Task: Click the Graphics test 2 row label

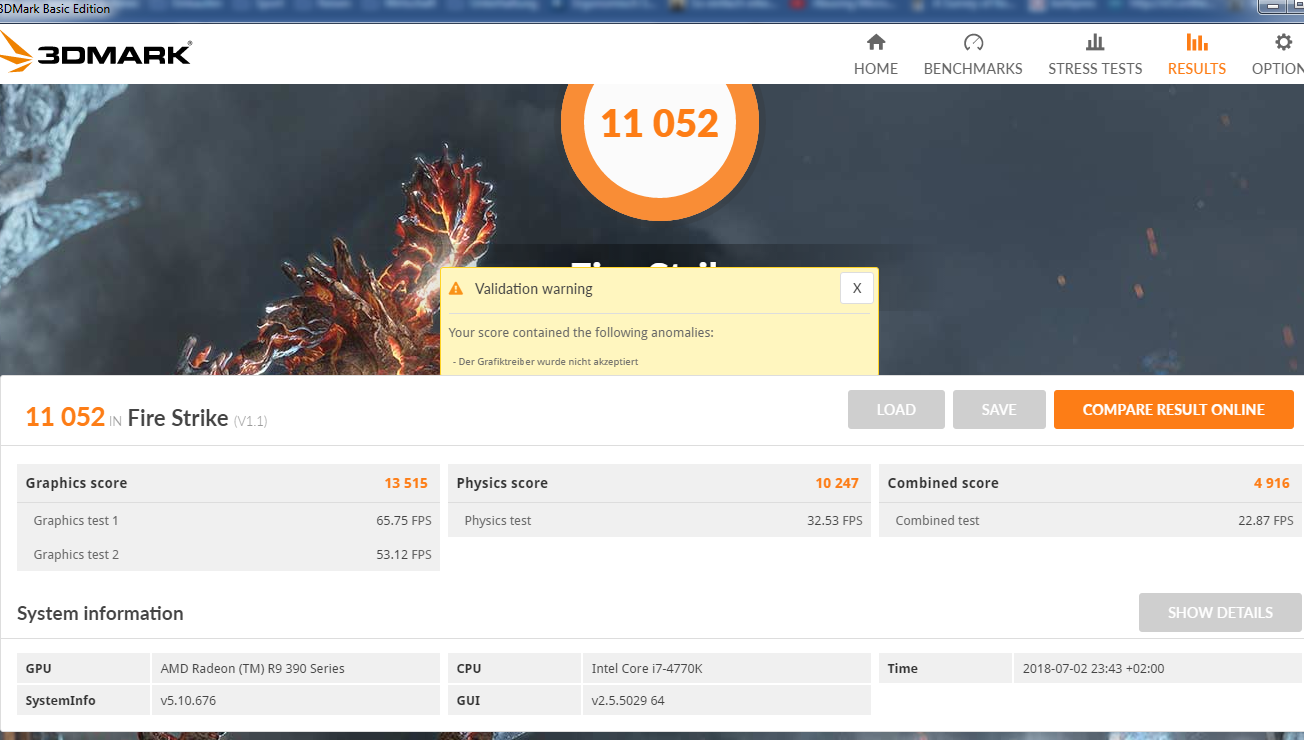Action: pos(76,555)
